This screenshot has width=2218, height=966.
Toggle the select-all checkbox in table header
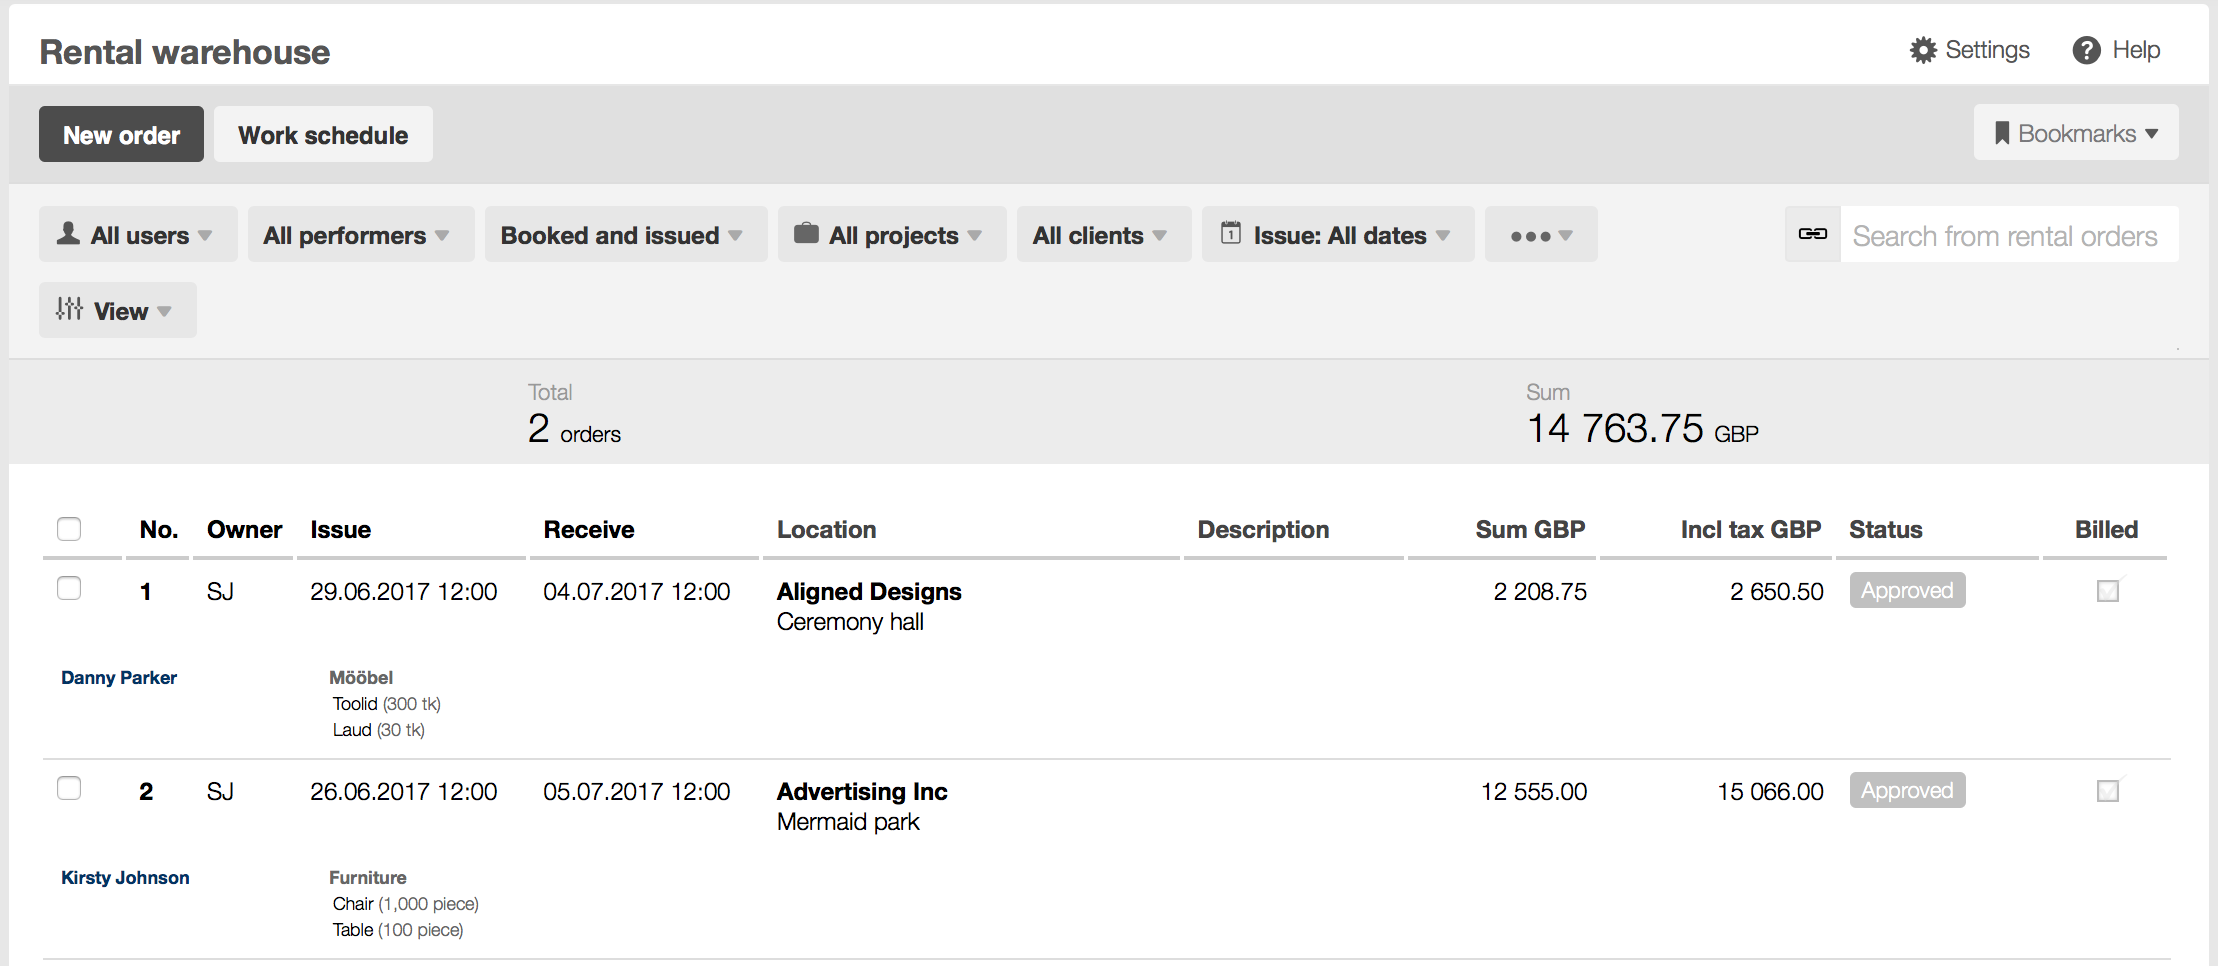coord(69,529)
